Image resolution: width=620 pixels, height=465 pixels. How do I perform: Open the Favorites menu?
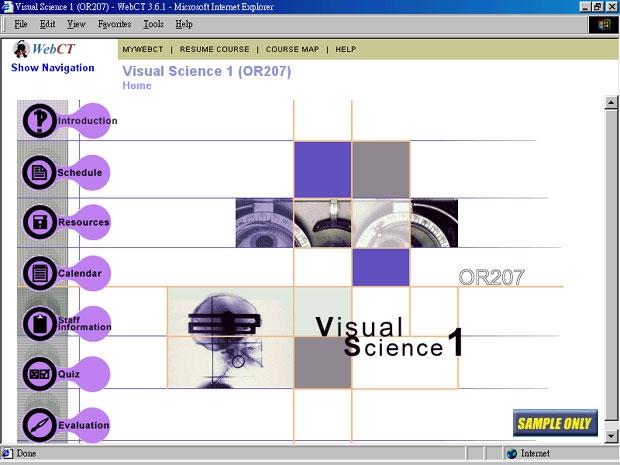click(114, 24)
